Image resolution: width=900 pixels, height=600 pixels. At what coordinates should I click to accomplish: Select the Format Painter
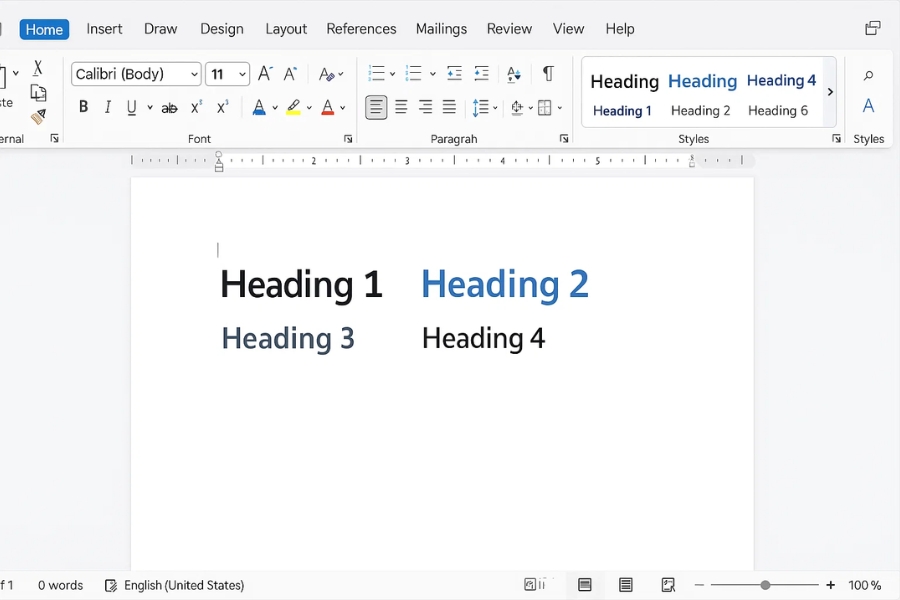[x=38, y=117]
